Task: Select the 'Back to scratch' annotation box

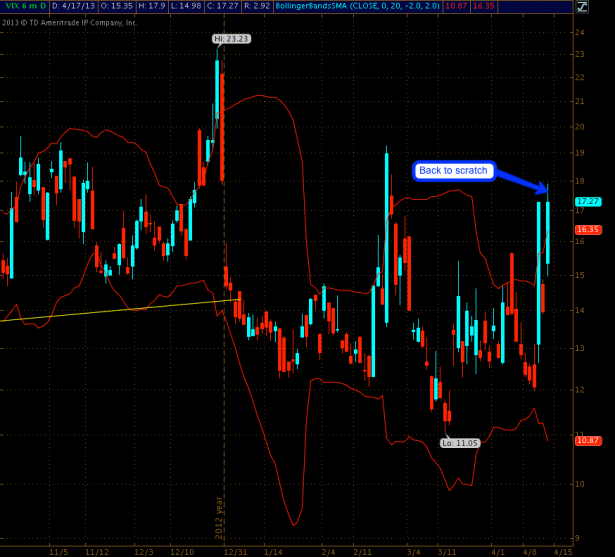Action: [x=453, y=171]
